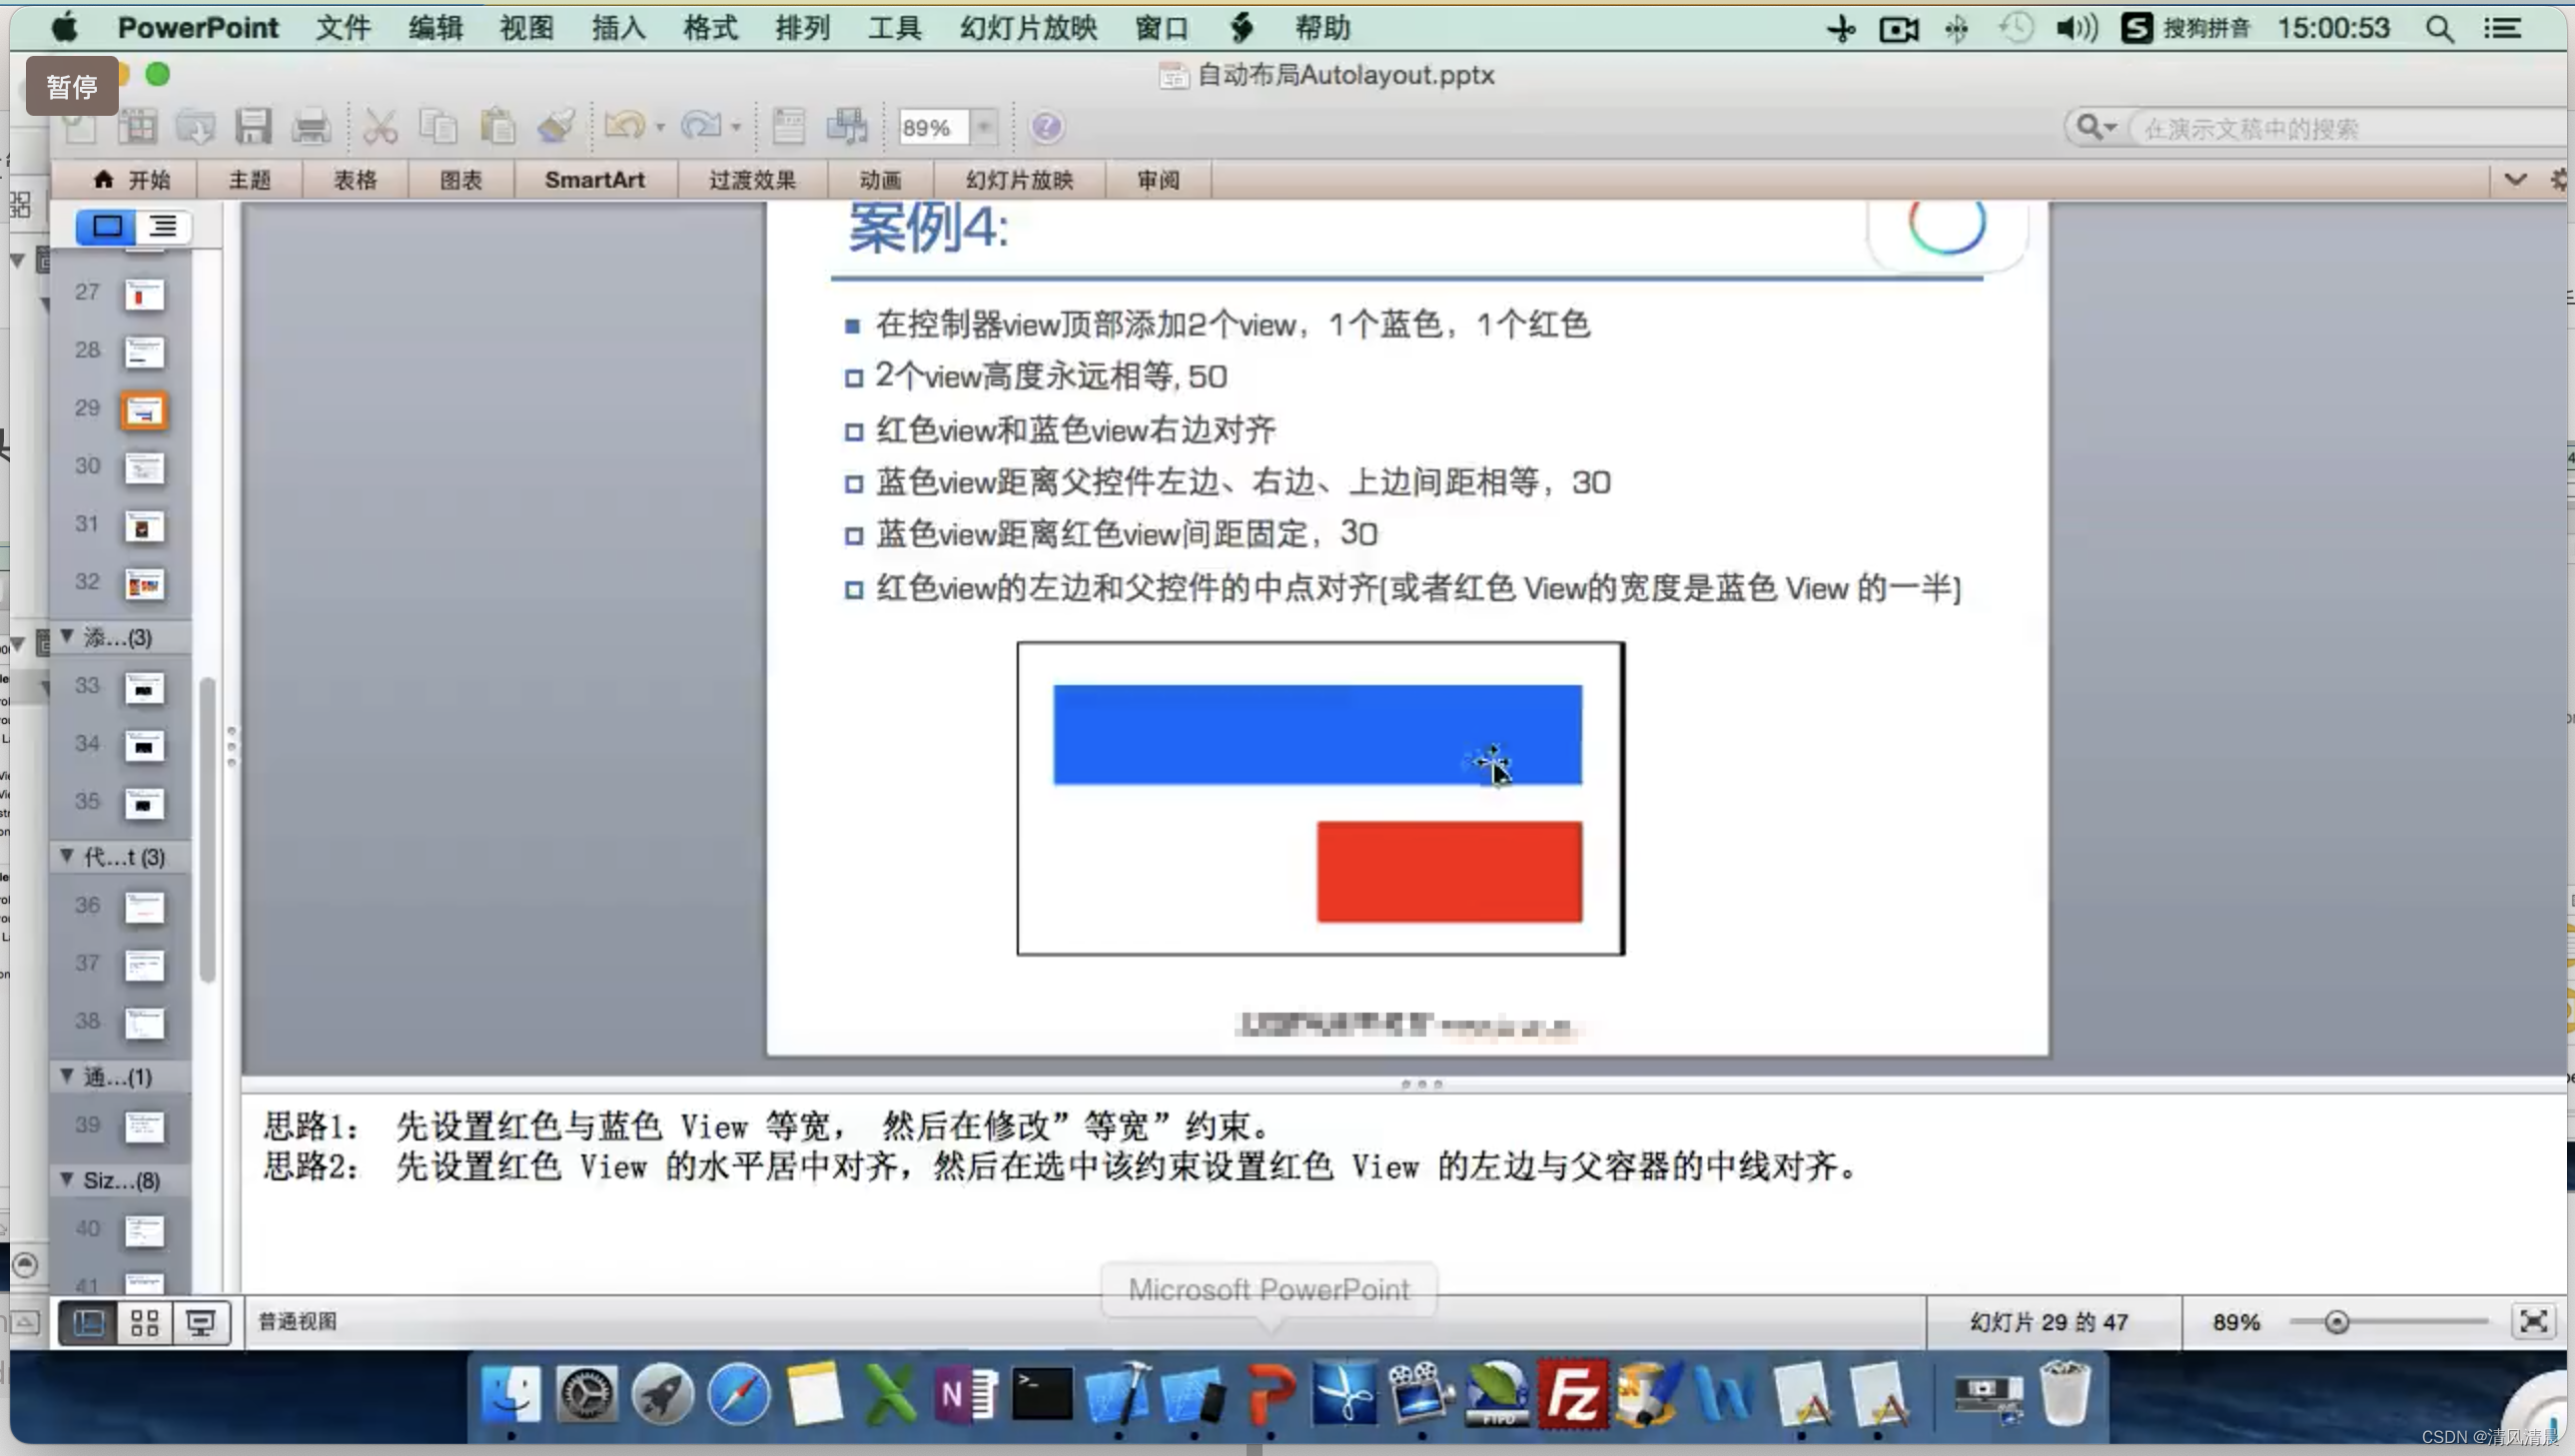This screenshot has height=1456, width=2575.
Task: Switch to the 开始 ribbon tab
Action: tap(132, 180)
